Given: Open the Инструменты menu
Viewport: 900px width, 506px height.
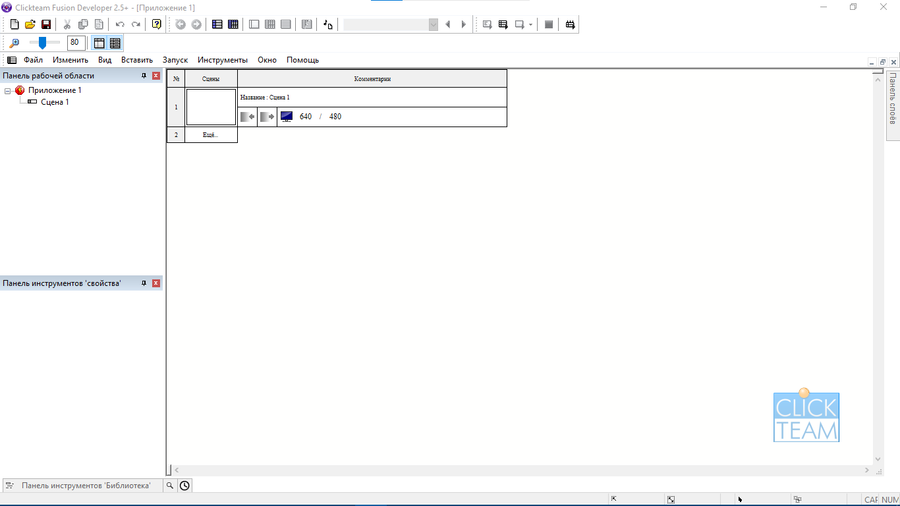Looking at the screenshot, I should [x=223, y=60].
